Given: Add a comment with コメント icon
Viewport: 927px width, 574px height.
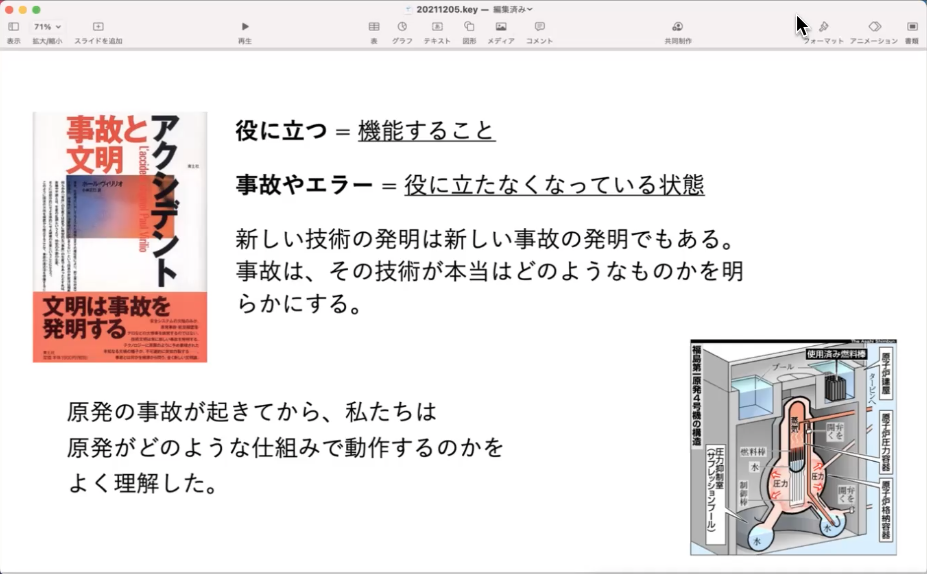Looking at the screenshot, I should [x=539, y=26].
